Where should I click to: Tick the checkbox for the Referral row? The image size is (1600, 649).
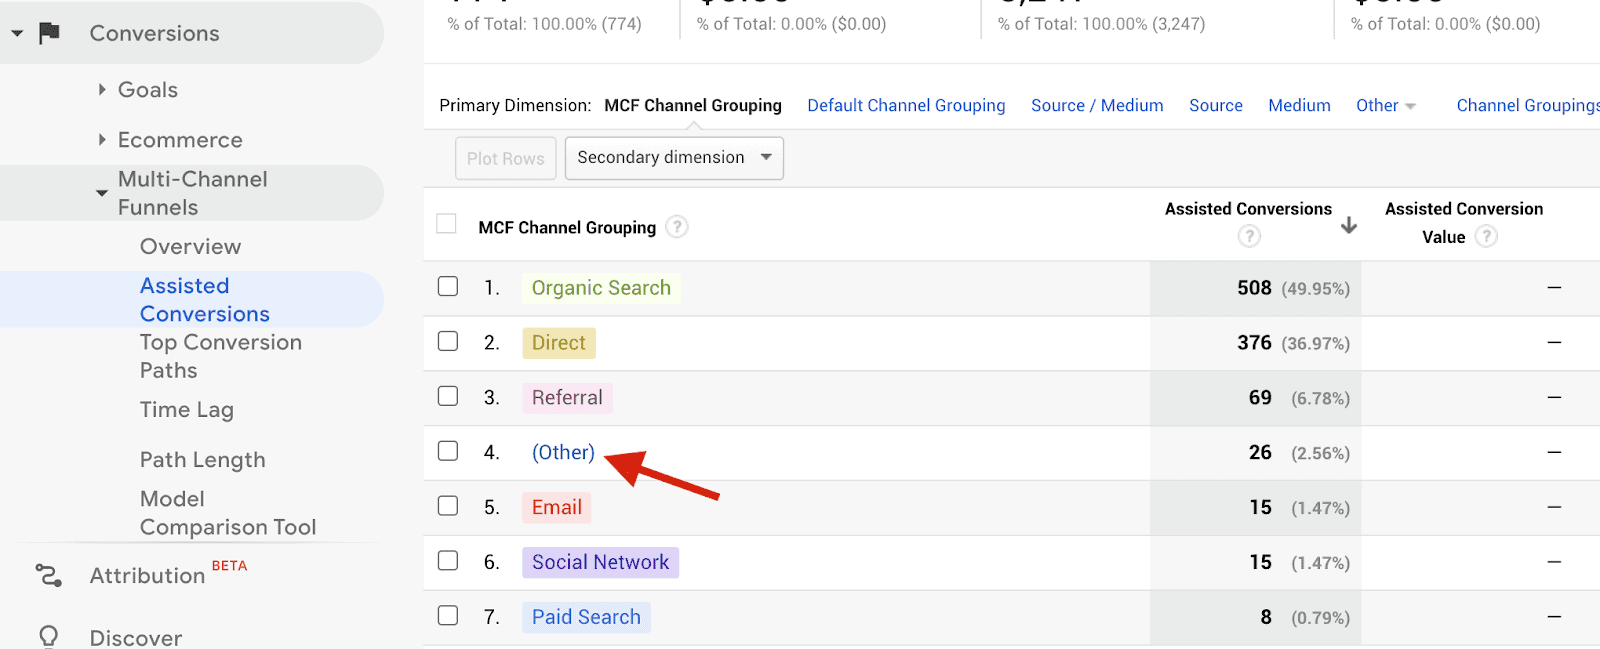448,396
